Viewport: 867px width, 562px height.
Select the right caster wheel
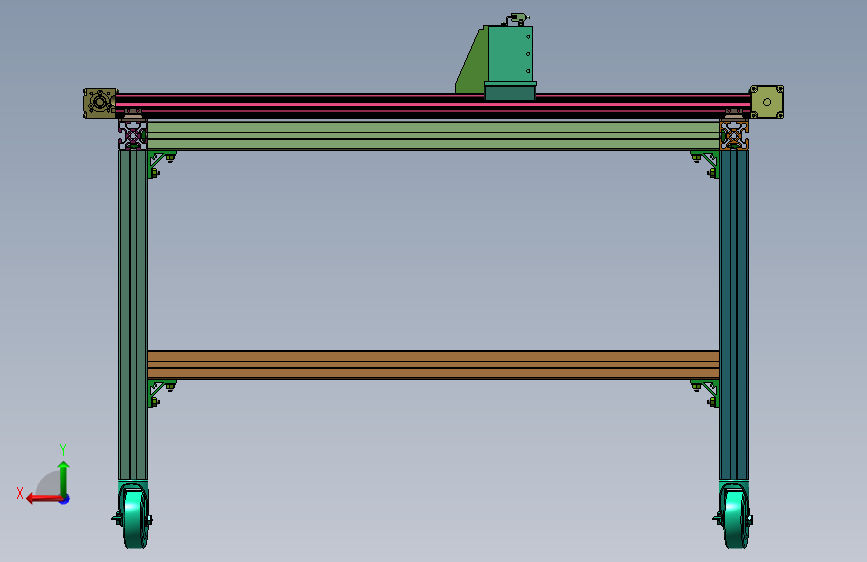coord(734,516)
